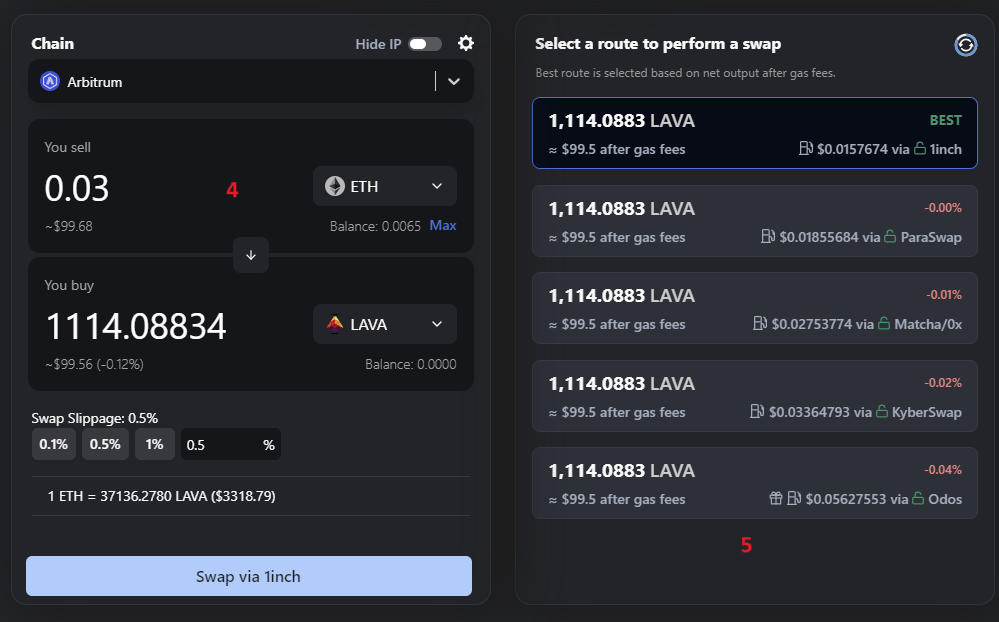Select the KyberSwap route
This screenshot has width=999, height=622.
(x=754, y=396)
